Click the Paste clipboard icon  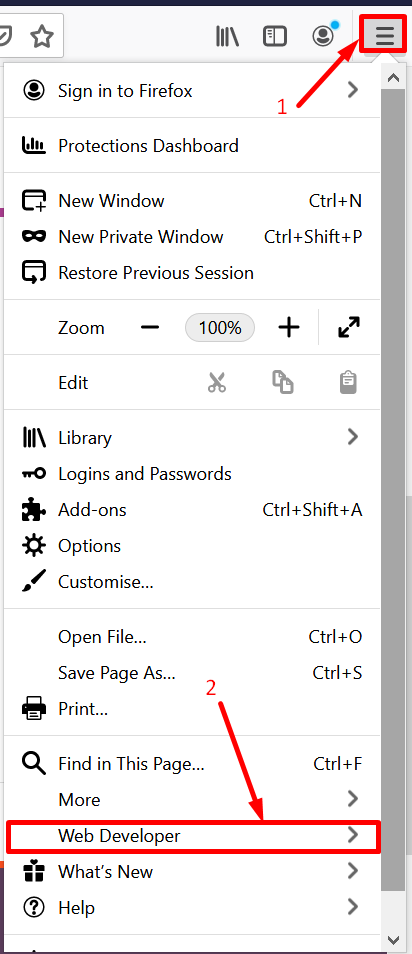(348, 383)
